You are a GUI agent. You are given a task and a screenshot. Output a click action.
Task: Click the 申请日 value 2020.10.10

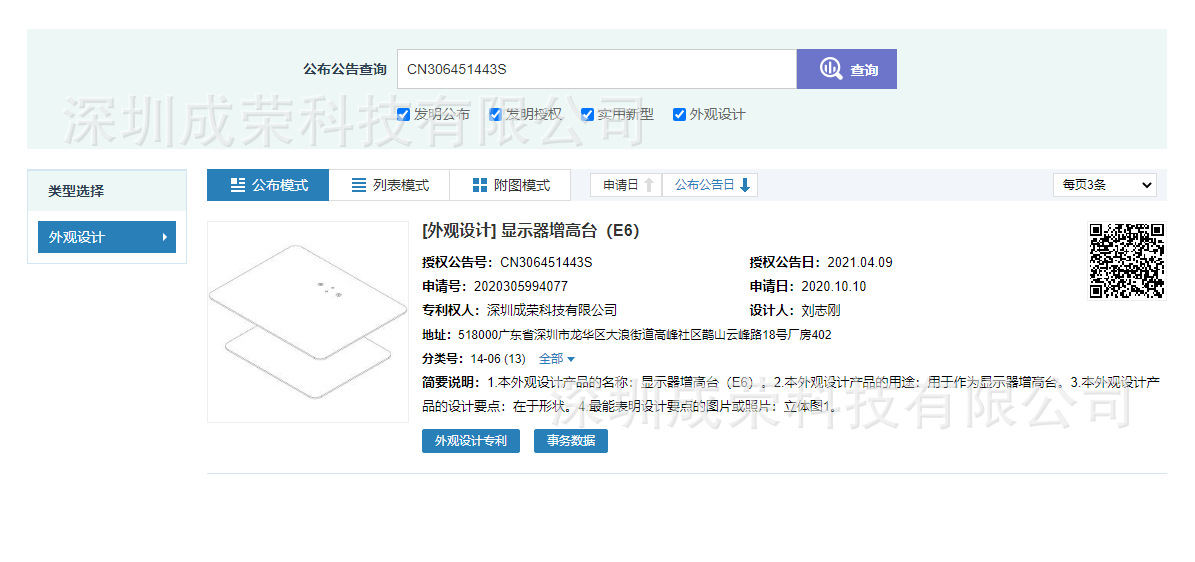click(x=834, y=287)
